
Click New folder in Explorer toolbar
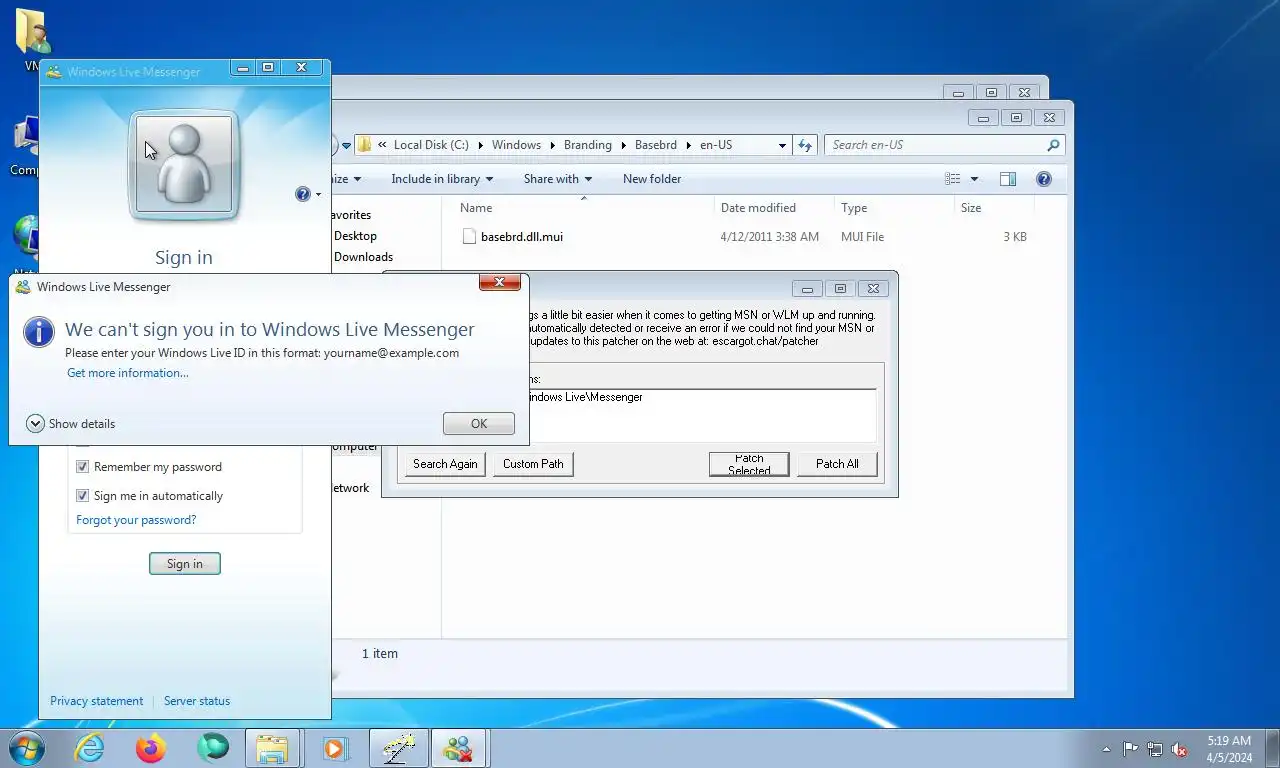(652, 179)
